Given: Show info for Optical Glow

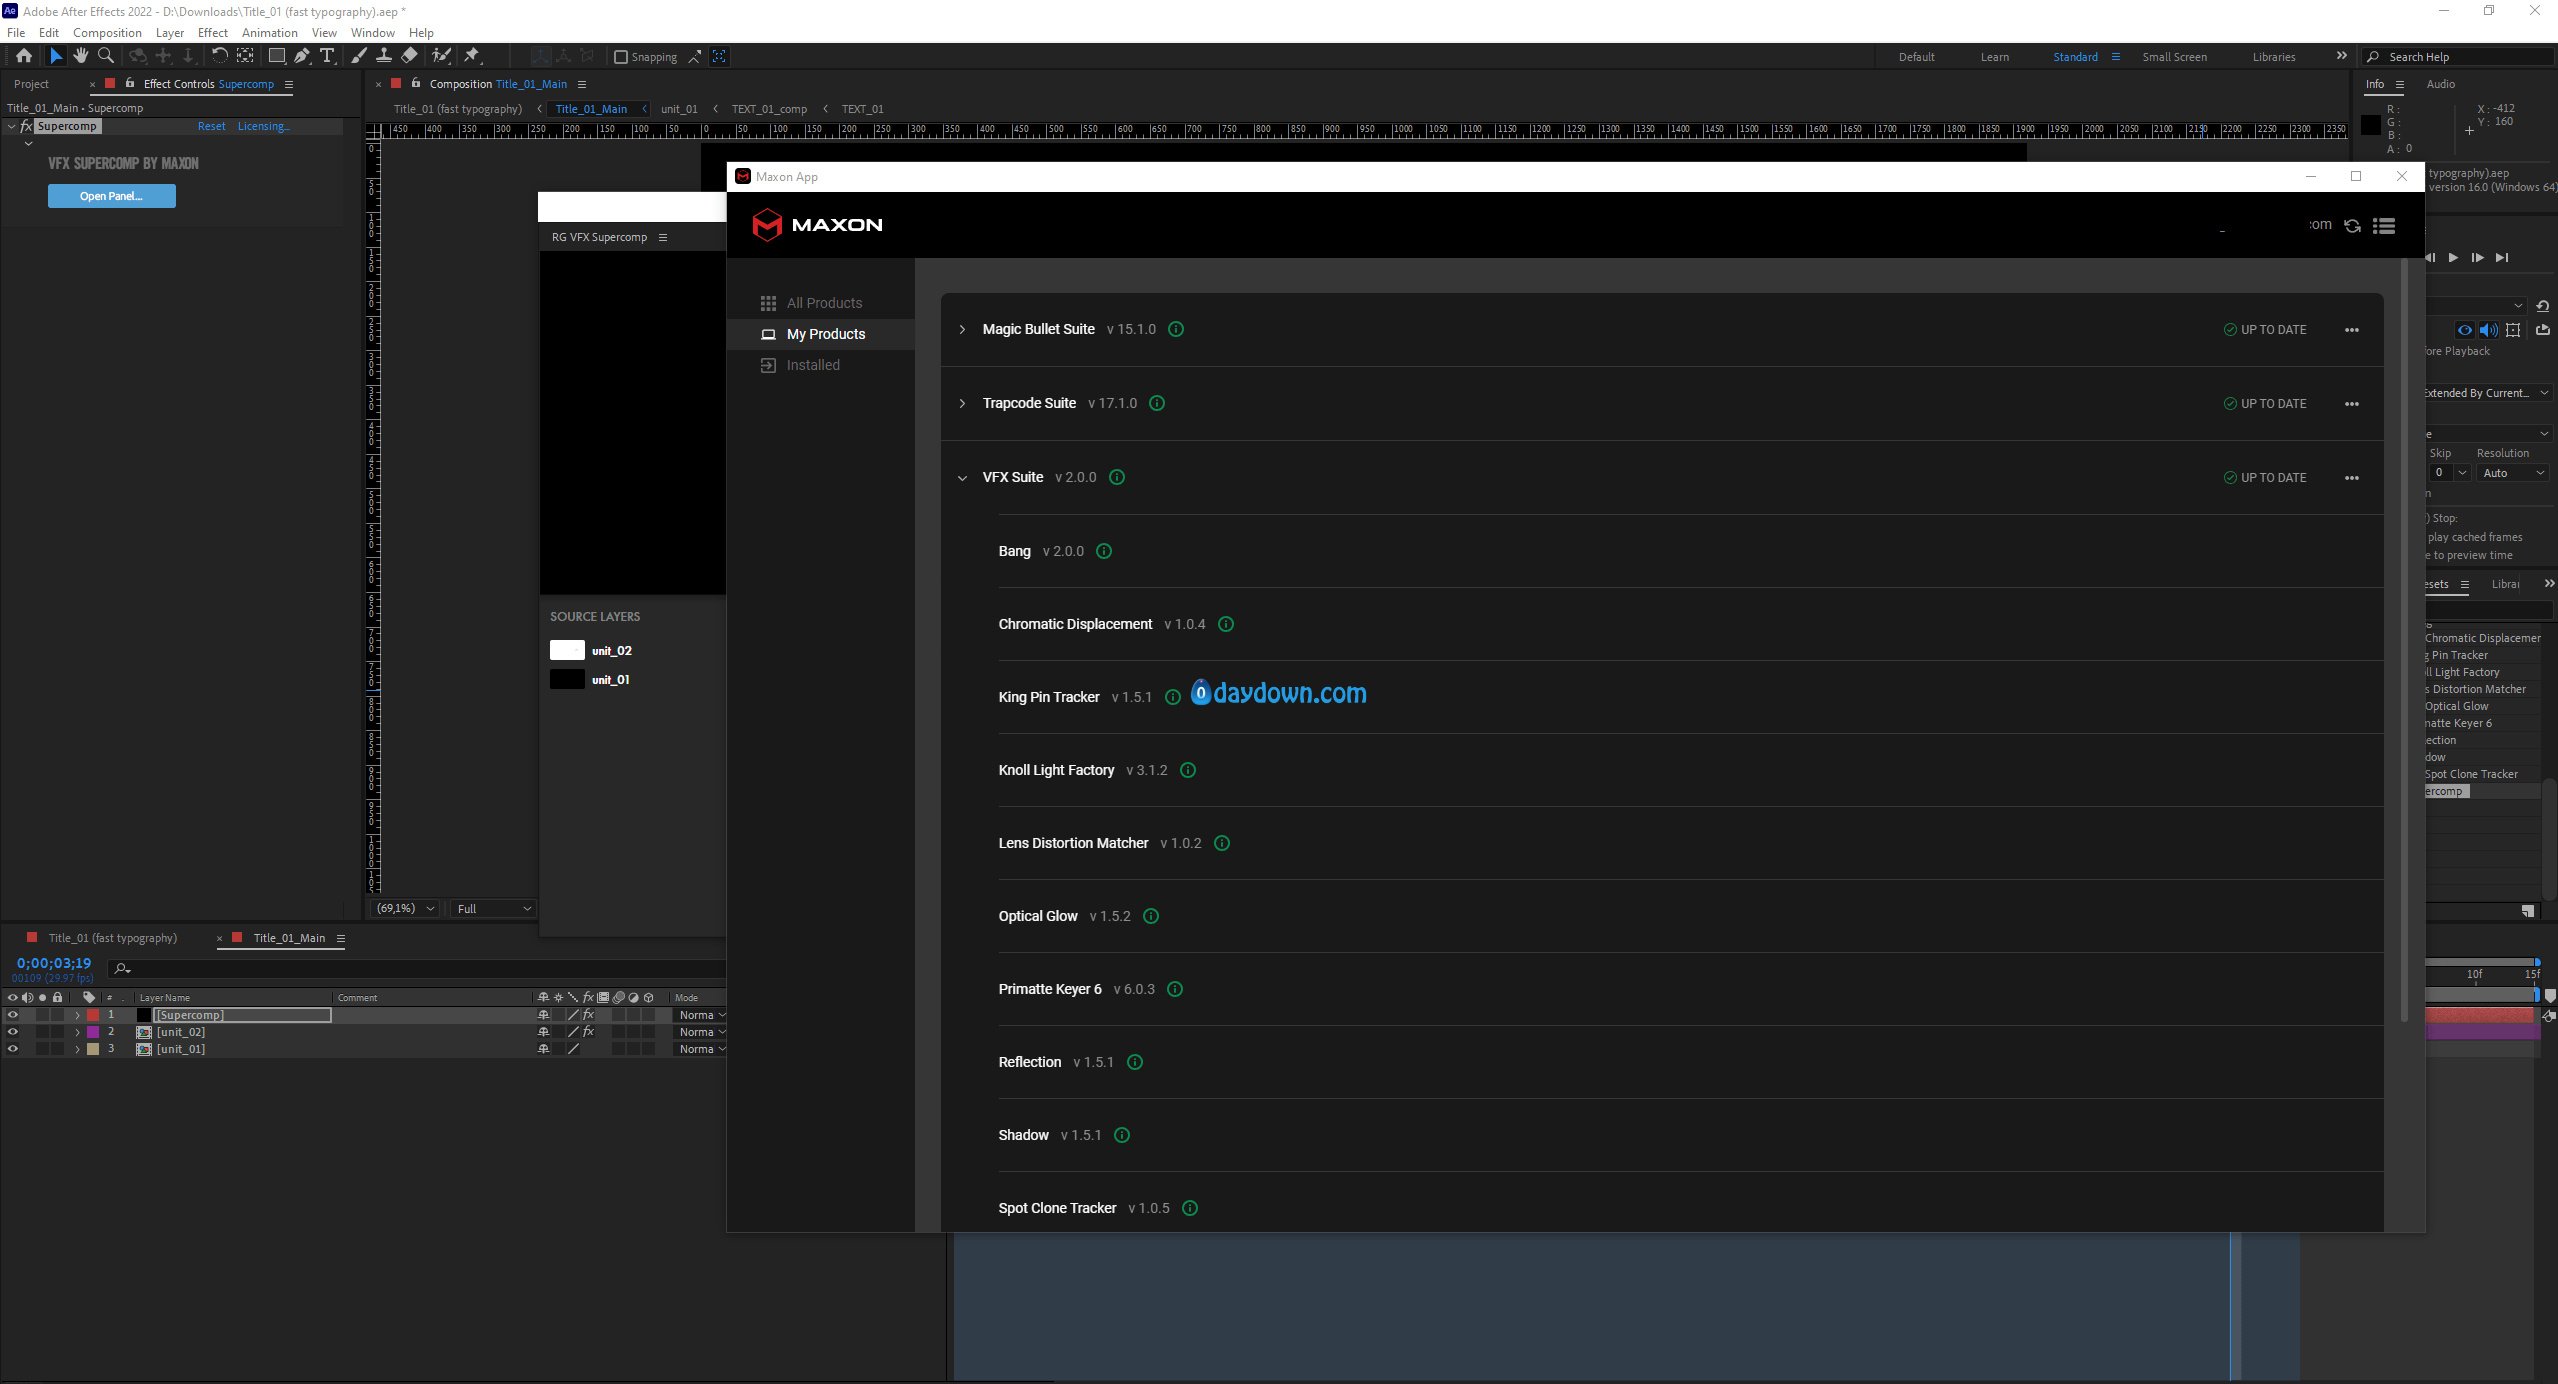Looking at the screenshot, I should (x=1151, y=916).
